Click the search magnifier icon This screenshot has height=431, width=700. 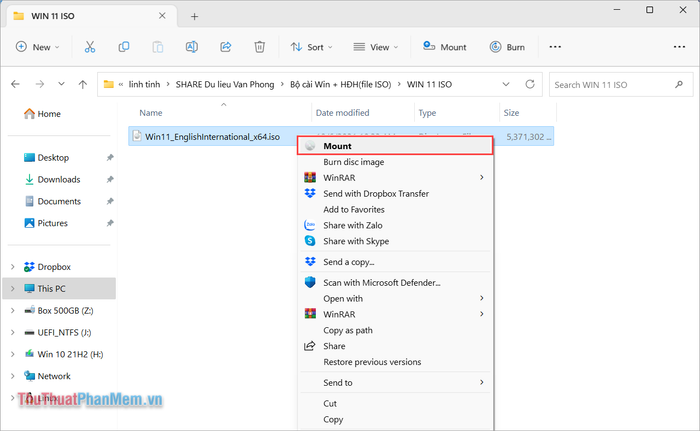click(679, 84)
